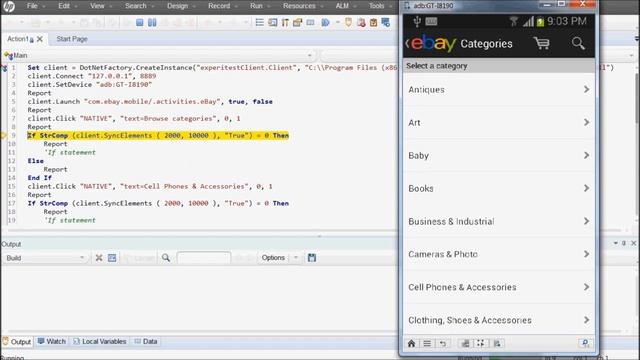Click the icon beside the clear button in Output
This screenshot has width=640, height=360.
112,258
